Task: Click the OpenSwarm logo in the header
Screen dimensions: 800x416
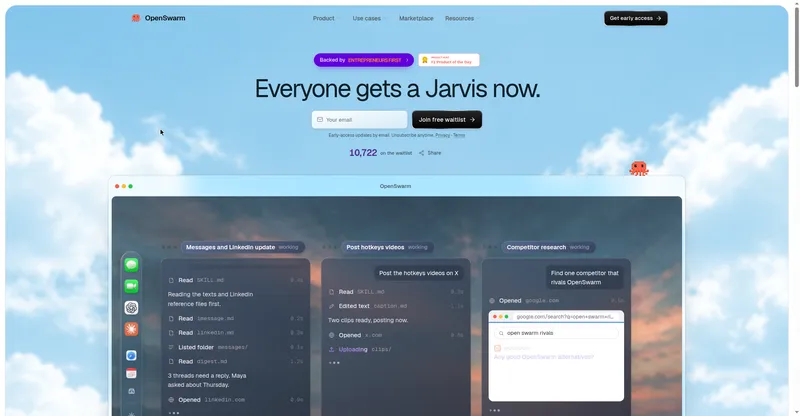Action: coord(158,18)
